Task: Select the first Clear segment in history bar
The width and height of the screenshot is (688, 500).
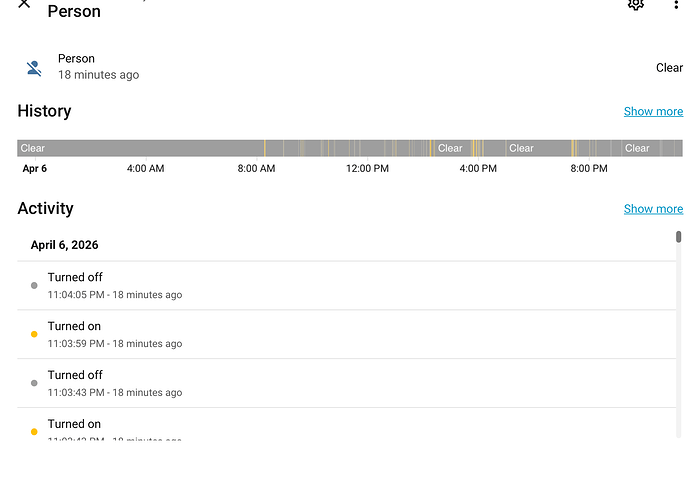Action: point(140,148)
